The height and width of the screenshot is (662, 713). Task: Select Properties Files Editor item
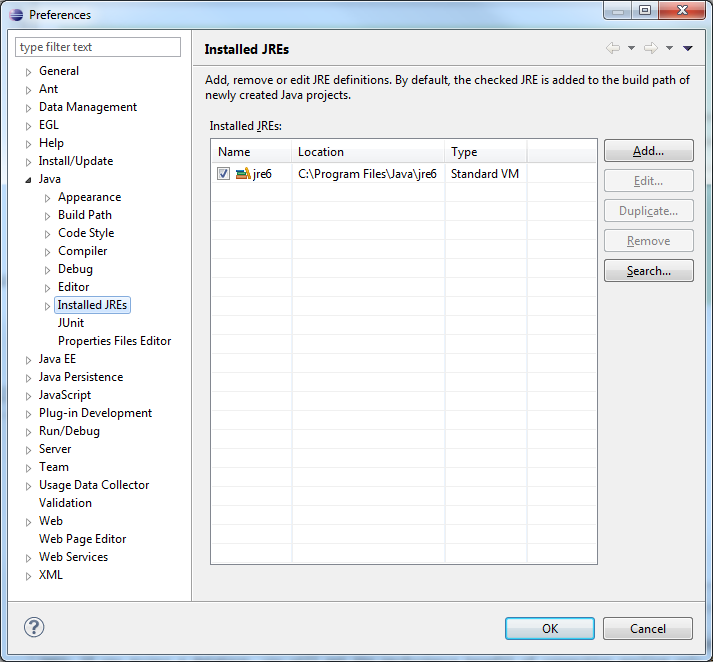[115, 341]
